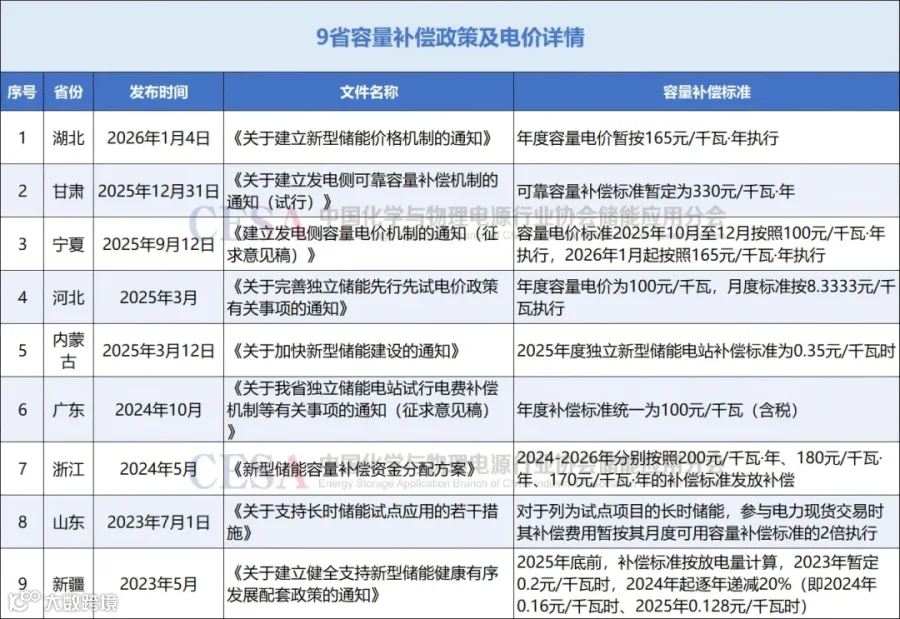
Task: Click 年度补偿标准统一为100元/千瓦（含税） cell
Action: (x=707, y=409)
